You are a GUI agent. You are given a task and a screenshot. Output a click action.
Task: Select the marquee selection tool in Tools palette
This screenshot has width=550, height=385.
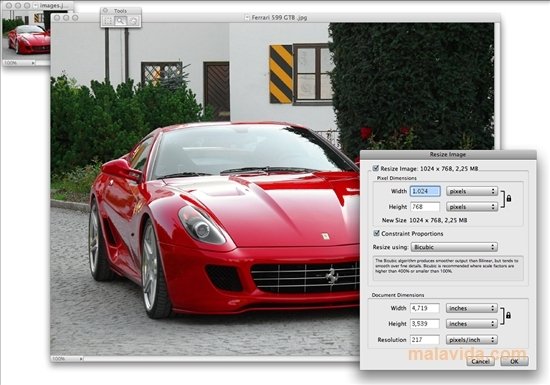click(x=108, y=21)
